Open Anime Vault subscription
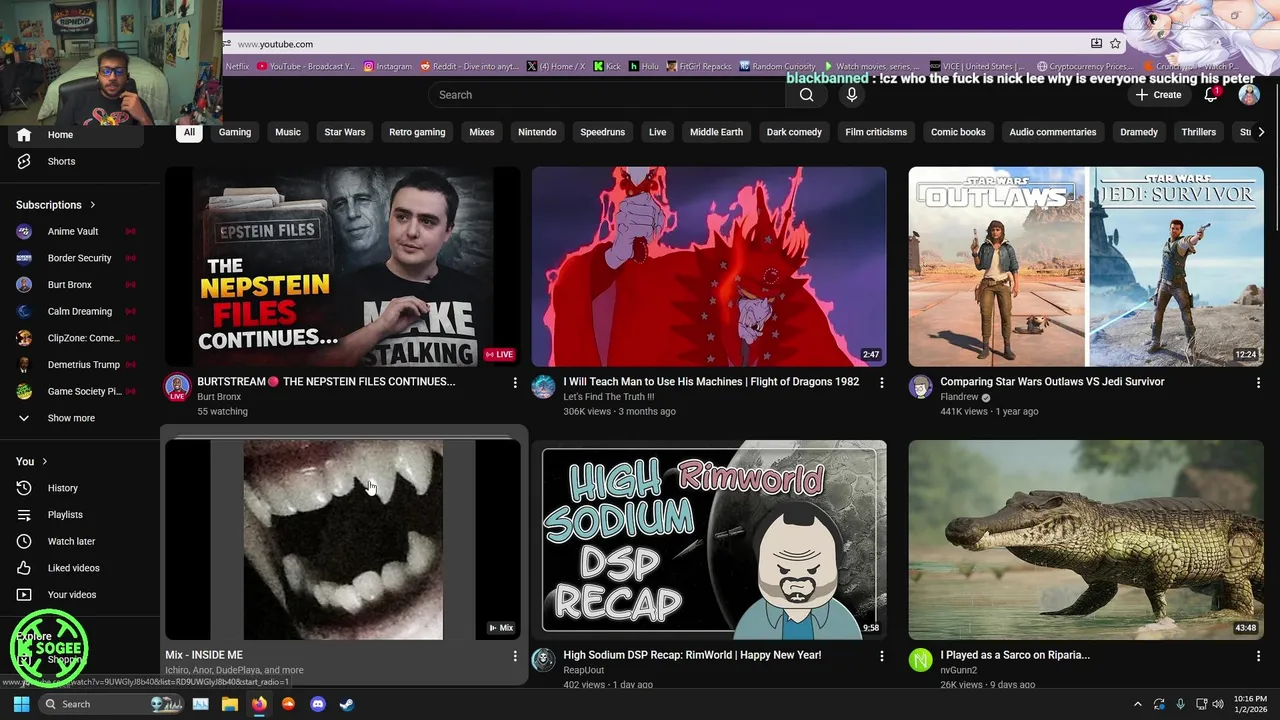Image resolution: width=1280 pixels, height=720 pixels. [75, 231]
